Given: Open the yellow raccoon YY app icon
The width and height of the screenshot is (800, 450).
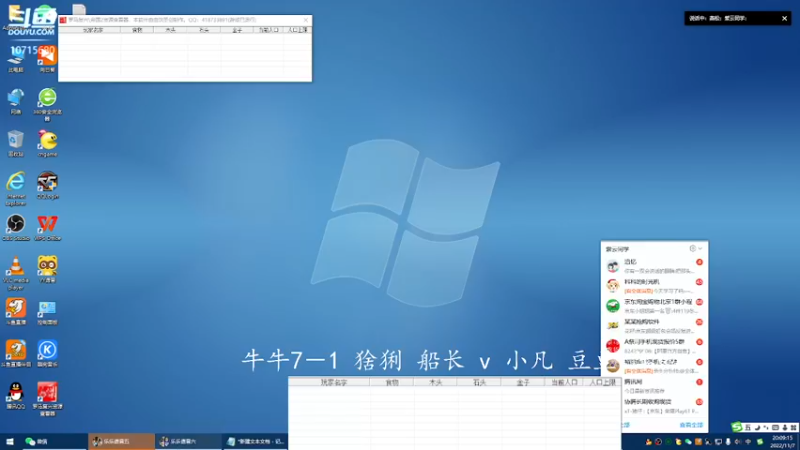Looking at the screenshot, I should [47, 269].
